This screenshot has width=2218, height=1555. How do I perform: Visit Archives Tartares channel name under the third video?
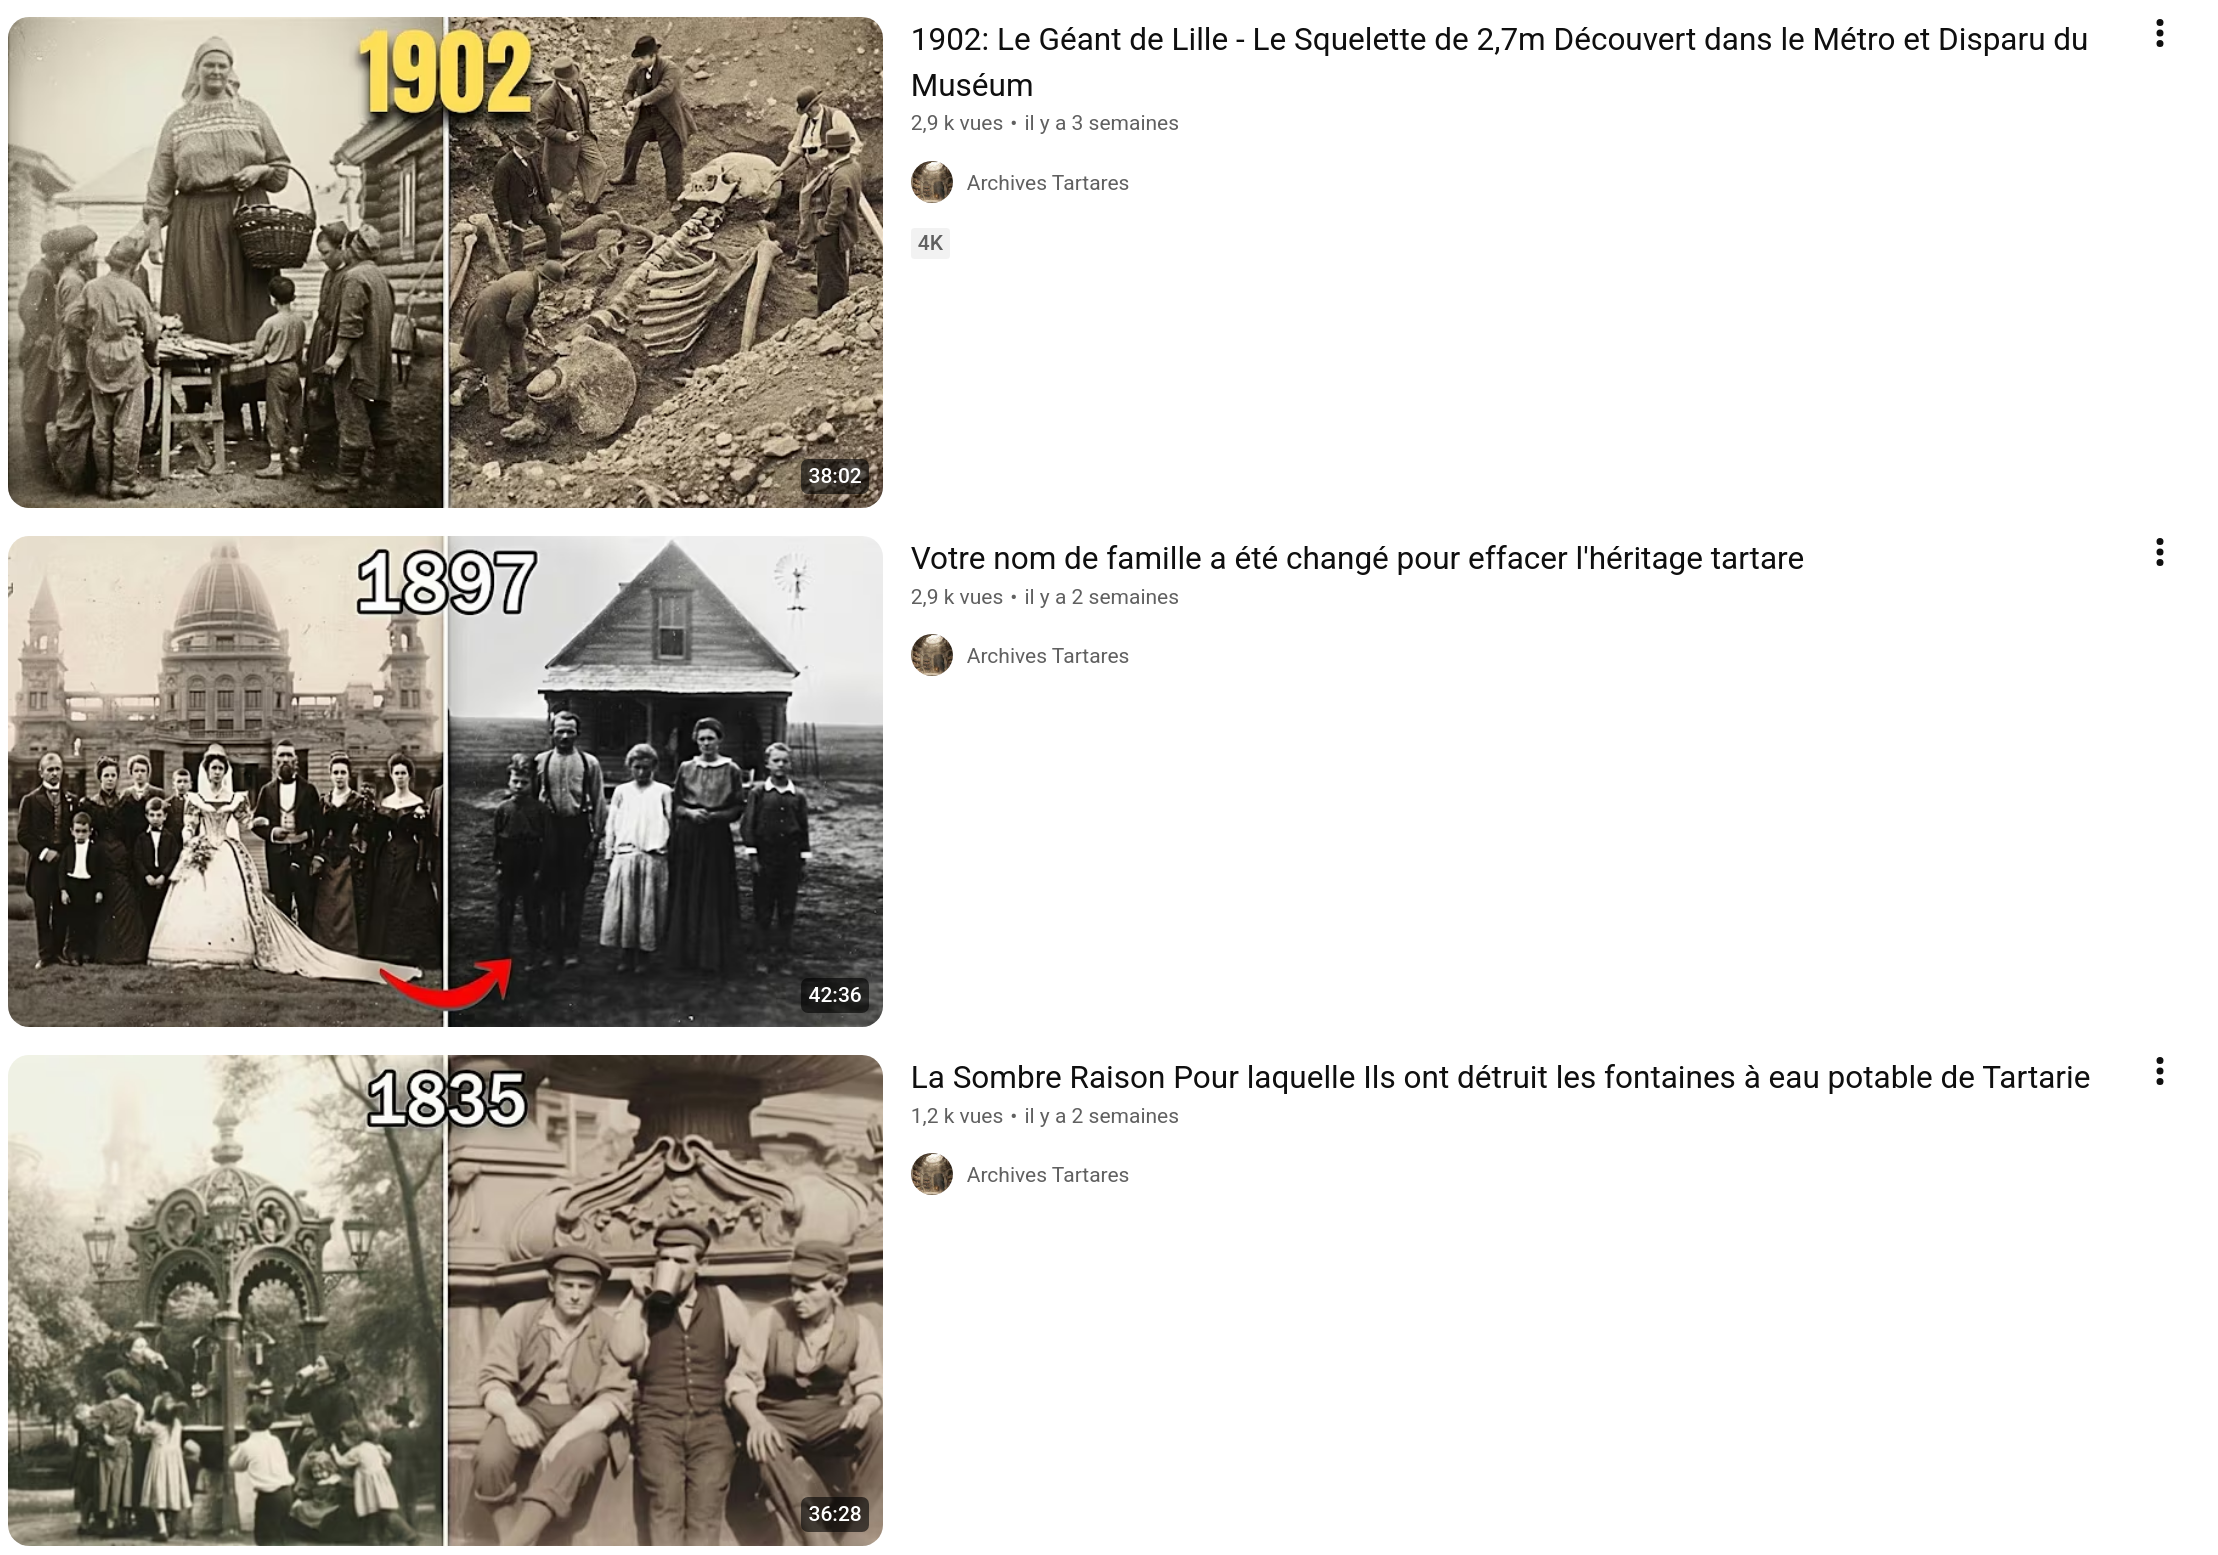[x=1047, y=1175]
